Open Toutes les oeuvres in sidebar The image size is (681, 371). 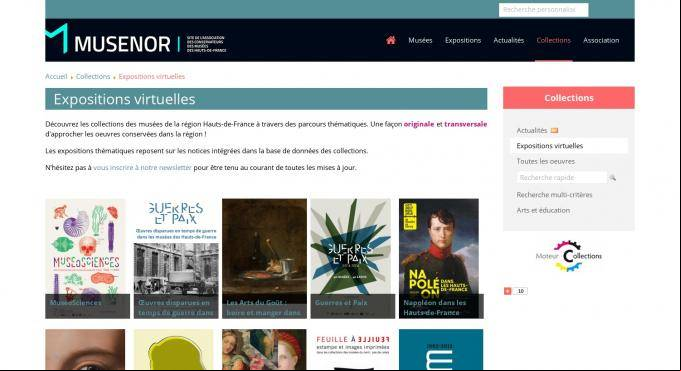click(545, 161)
